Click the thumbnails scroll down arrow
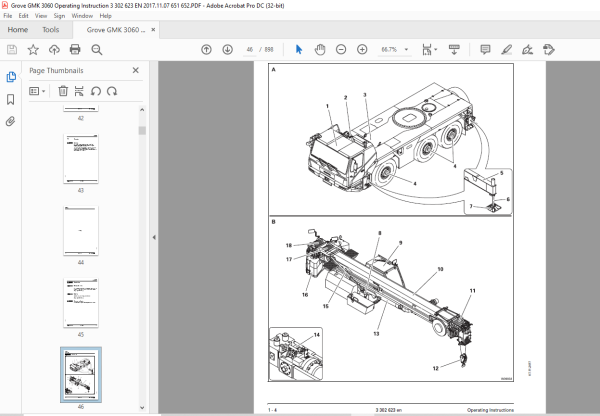Image resolution: width=600 pixels, height=416 pixels. [142, 408]
